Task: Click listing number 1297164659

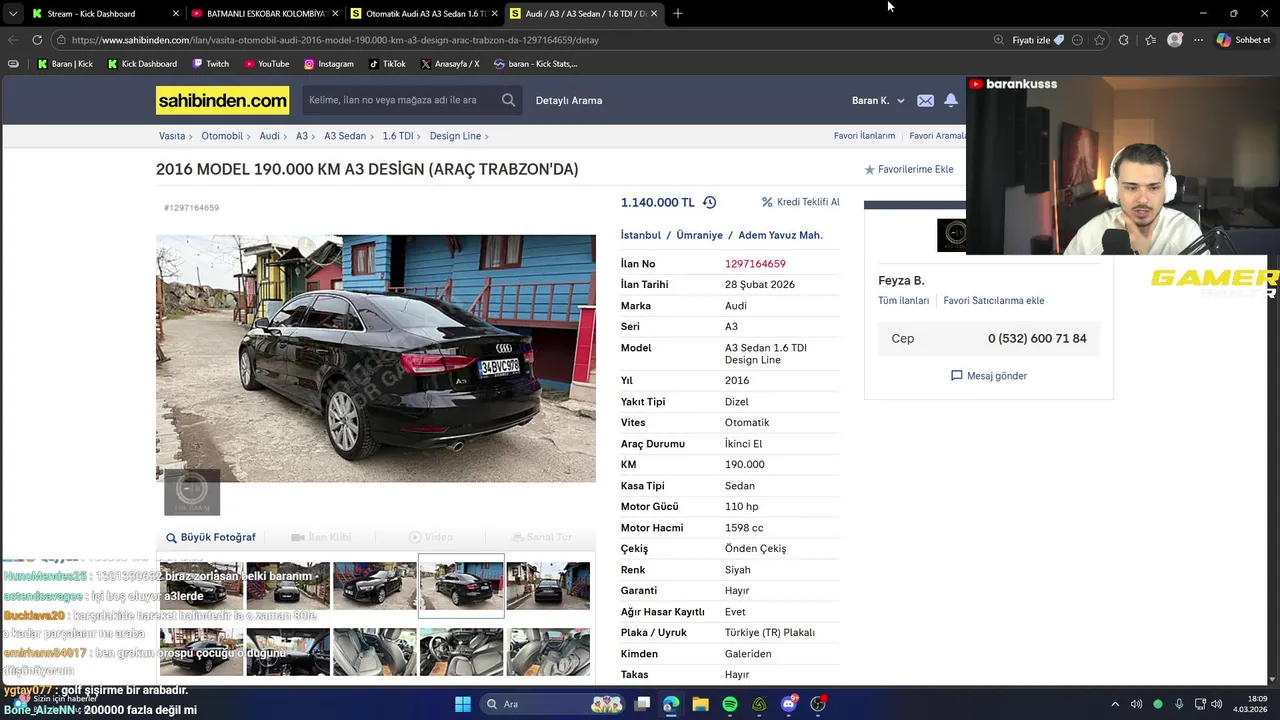Action: point(755,264)
